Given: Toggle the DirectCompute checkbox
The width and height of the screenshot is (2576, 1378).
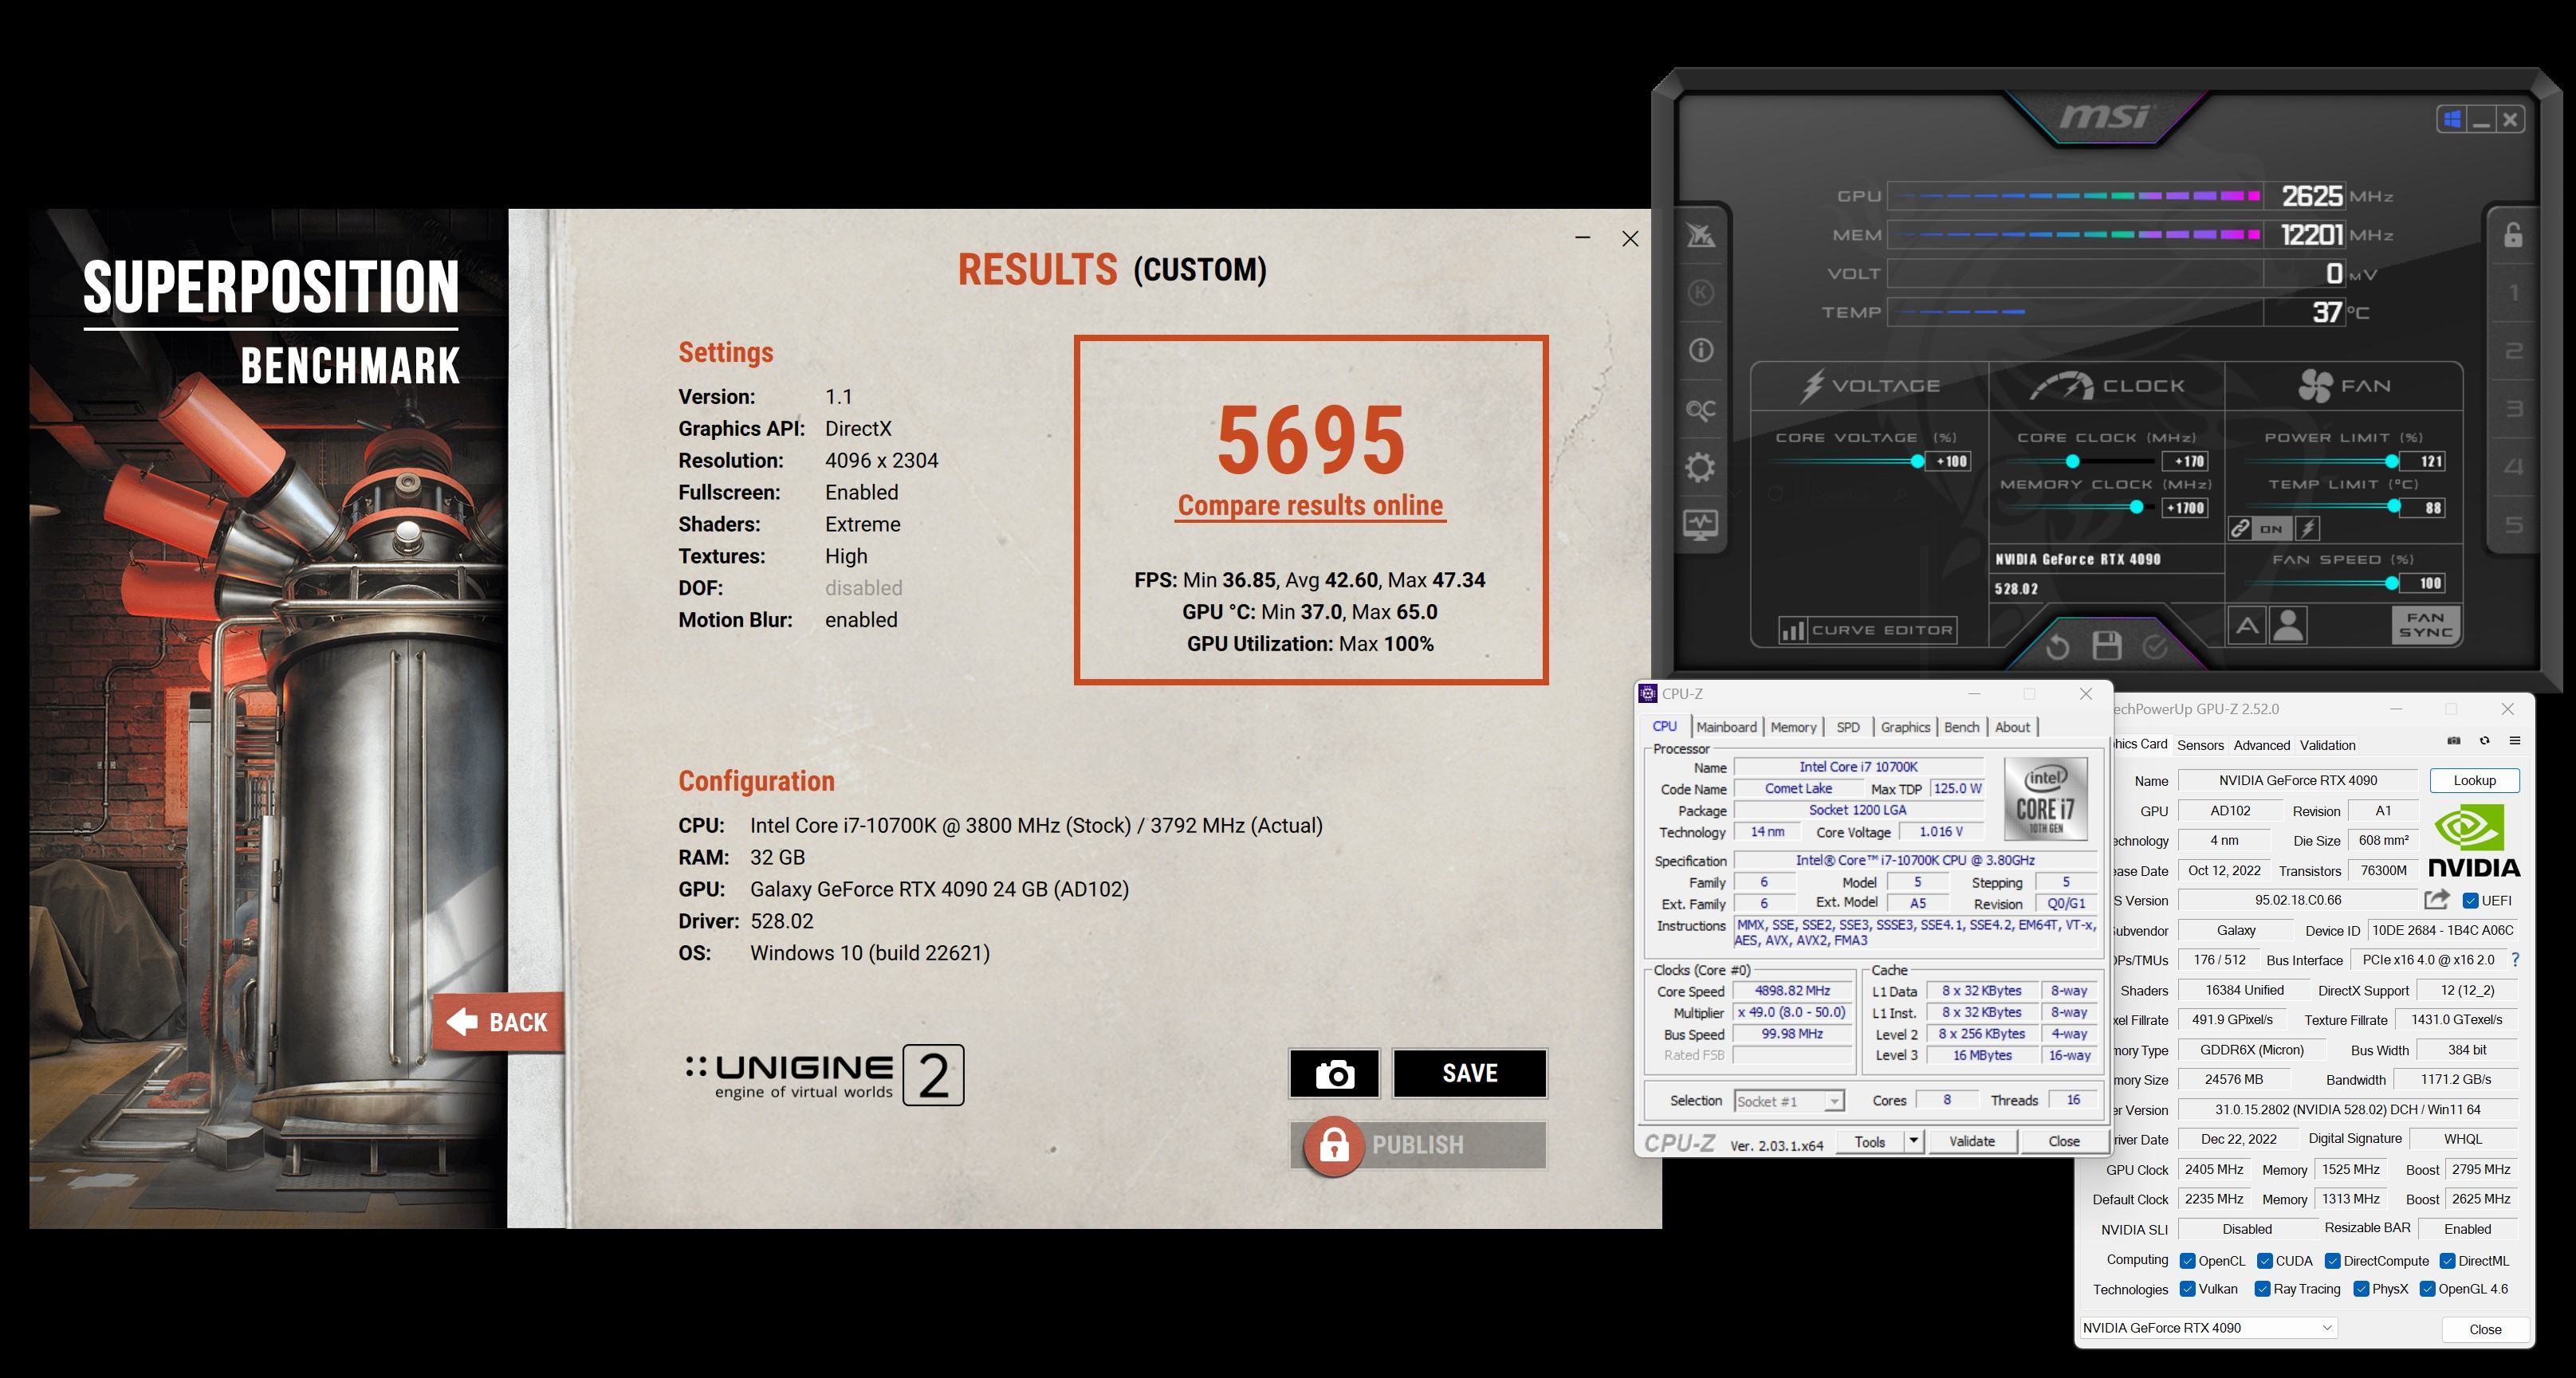Looking at the screenshot, I should click(x=2332, y=1260).
